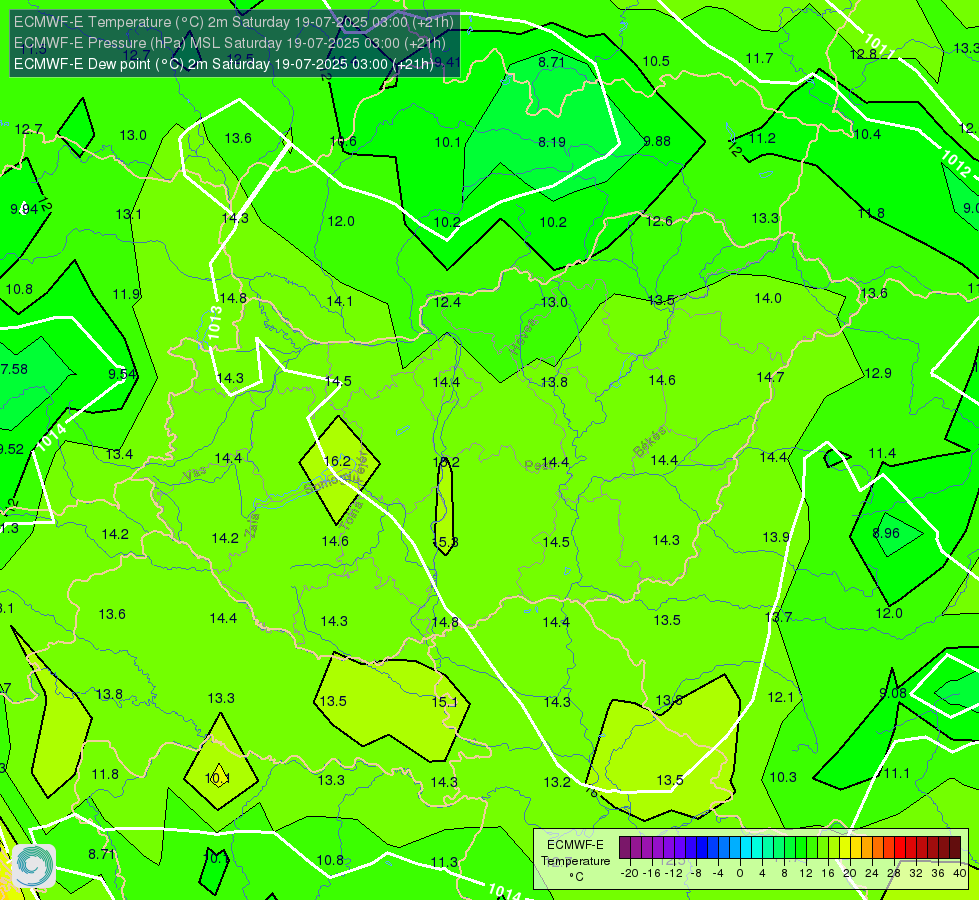979x900 pixels.
Task: Click the 8.96 temperature value
Action: tap(886, 533)
